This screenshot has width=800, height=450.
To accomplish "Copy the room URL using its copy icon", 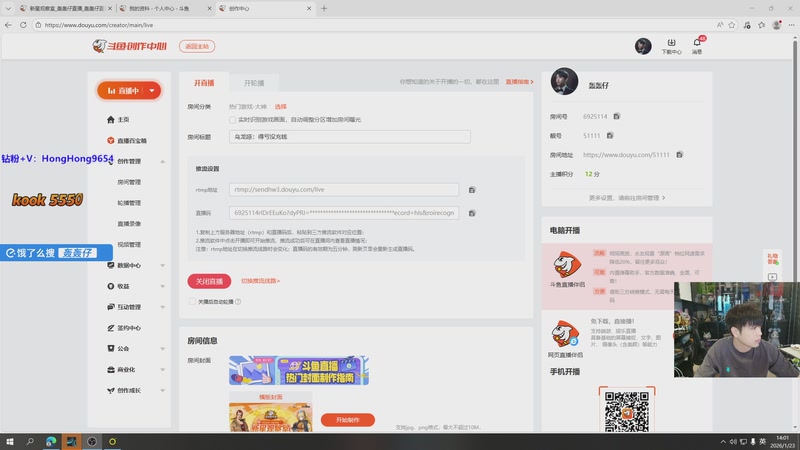I will 679,155.
